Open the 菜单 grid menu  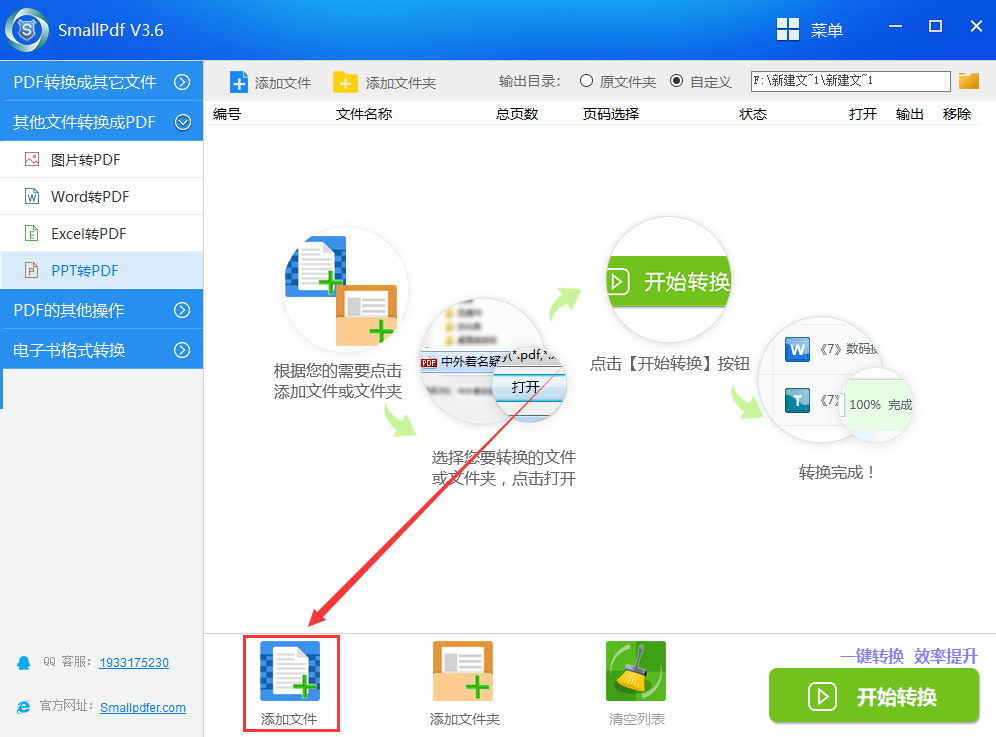coord(810,29)
